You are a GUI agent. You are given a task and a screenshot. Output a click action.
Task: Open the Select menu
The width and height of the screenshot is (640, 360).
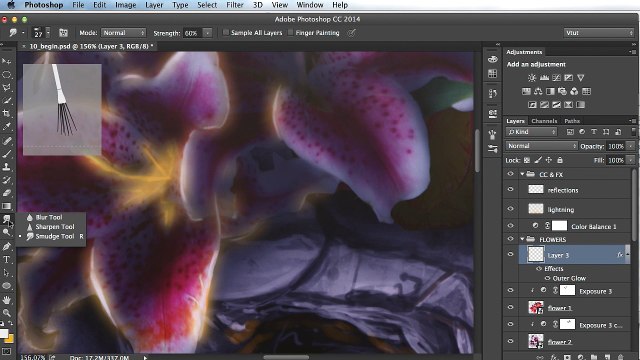[x=207, y=5]
